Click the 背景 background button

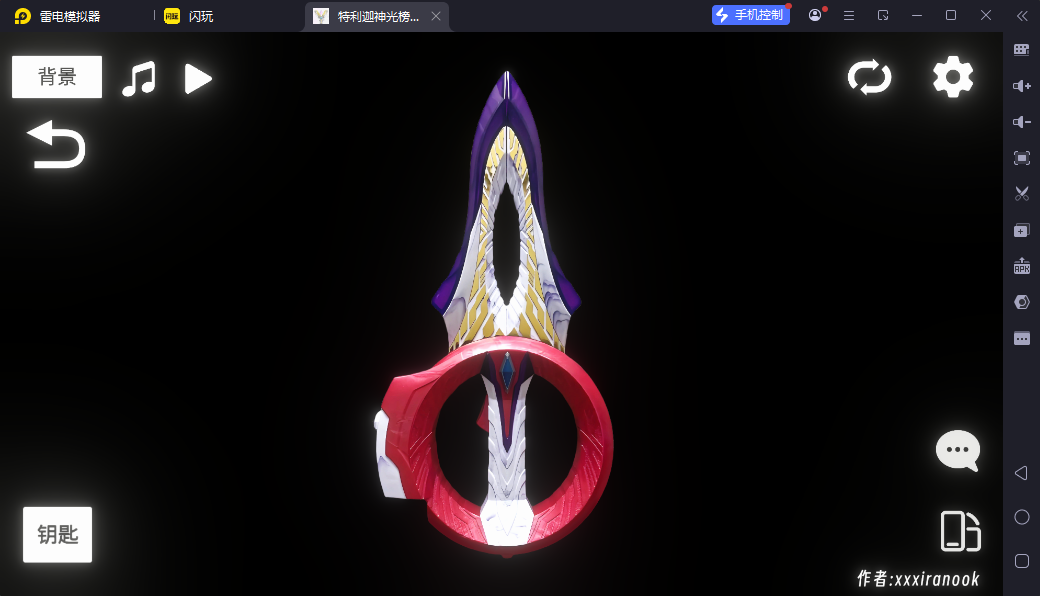(x=57, y=77)
